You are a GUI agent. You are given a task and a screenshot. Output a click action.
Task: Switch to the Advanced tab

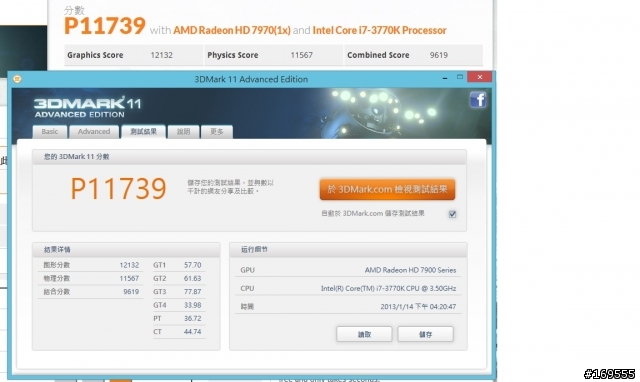pos(94,132)
